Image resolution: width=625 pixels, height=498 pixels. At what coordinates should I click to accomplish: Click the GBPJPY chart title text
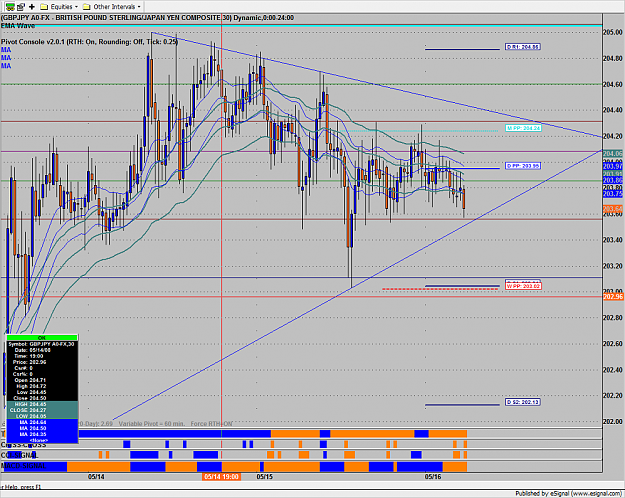pos(147,18)
